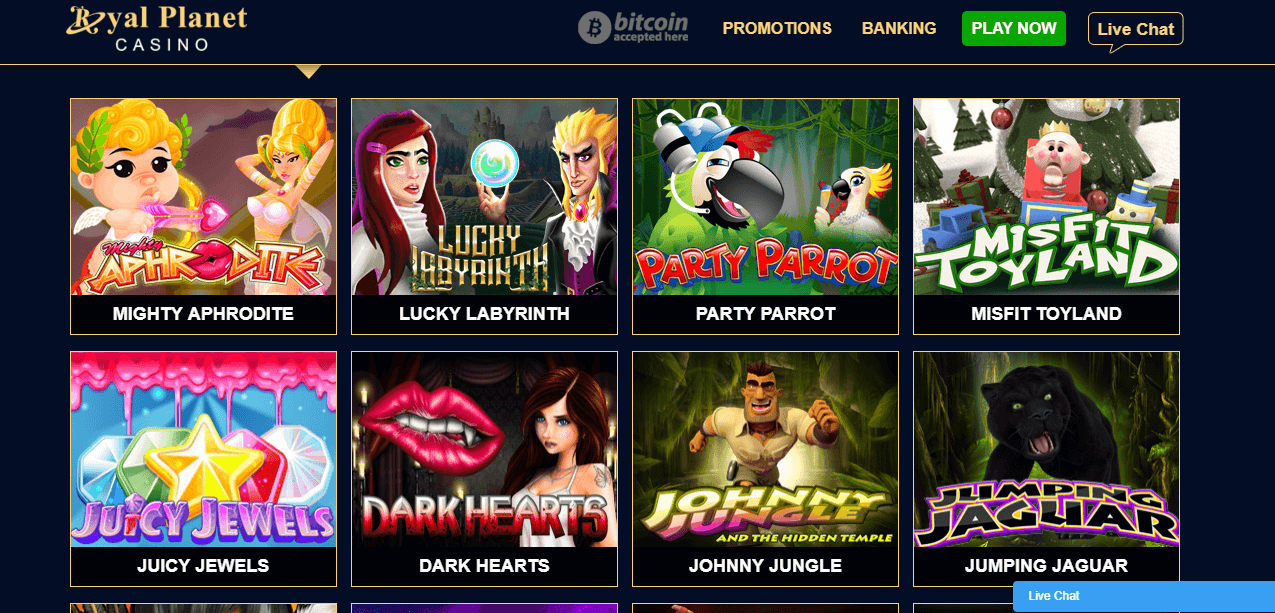1275x613 pixels.
Task: Open the Party Parrot game thumbnail
Action: coord(765,197)
